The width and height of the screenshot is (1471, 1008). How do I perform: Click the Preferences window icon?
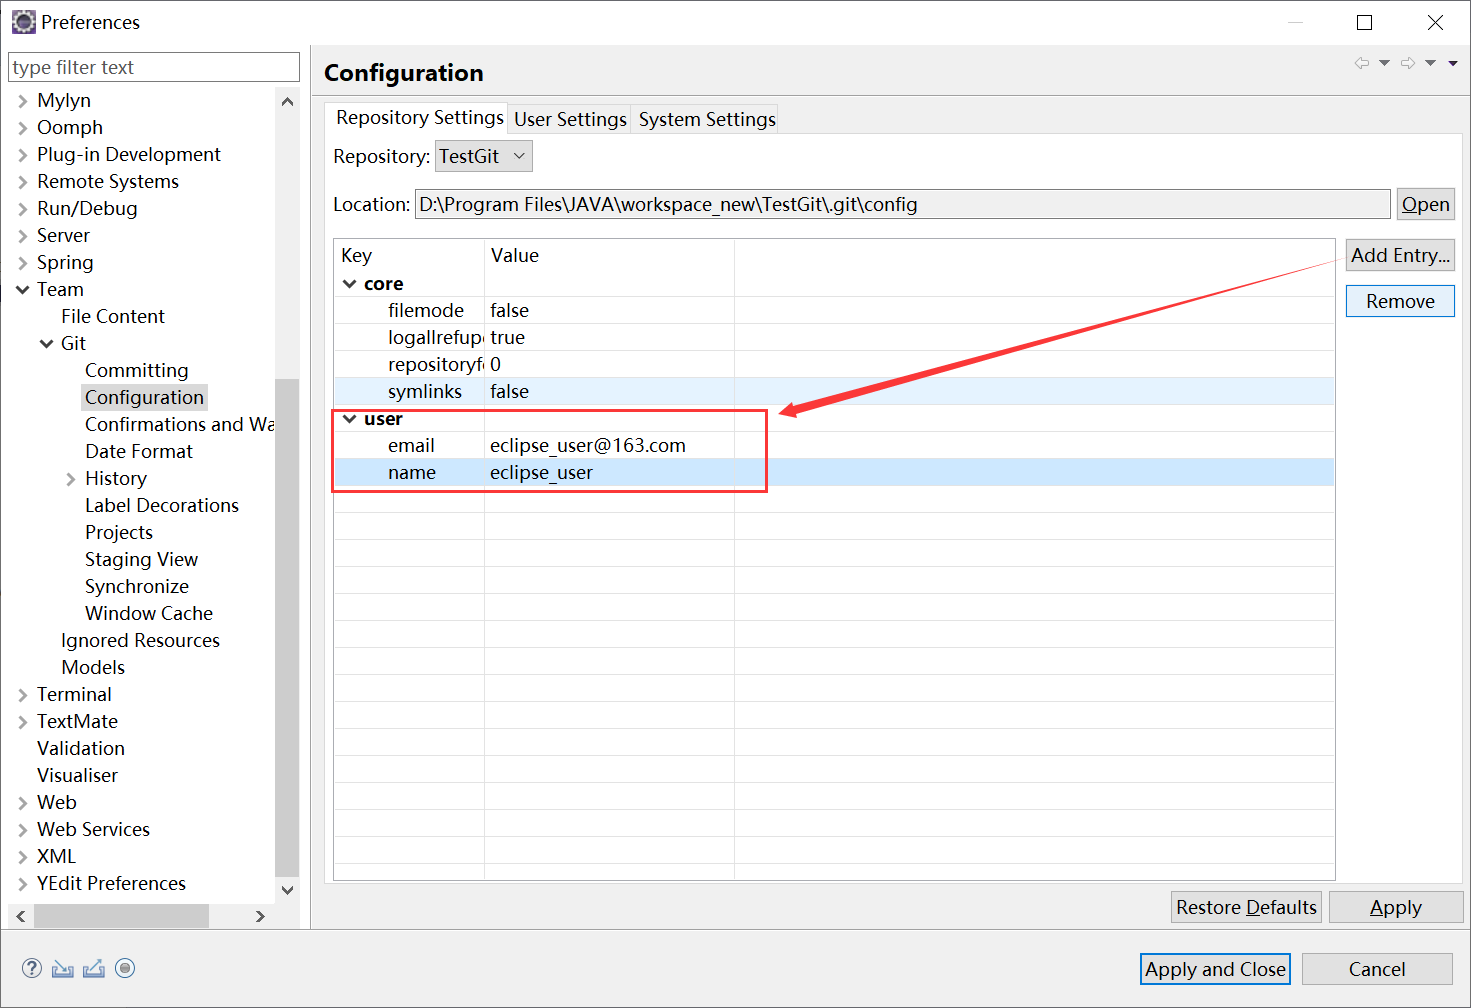point(23,22)
